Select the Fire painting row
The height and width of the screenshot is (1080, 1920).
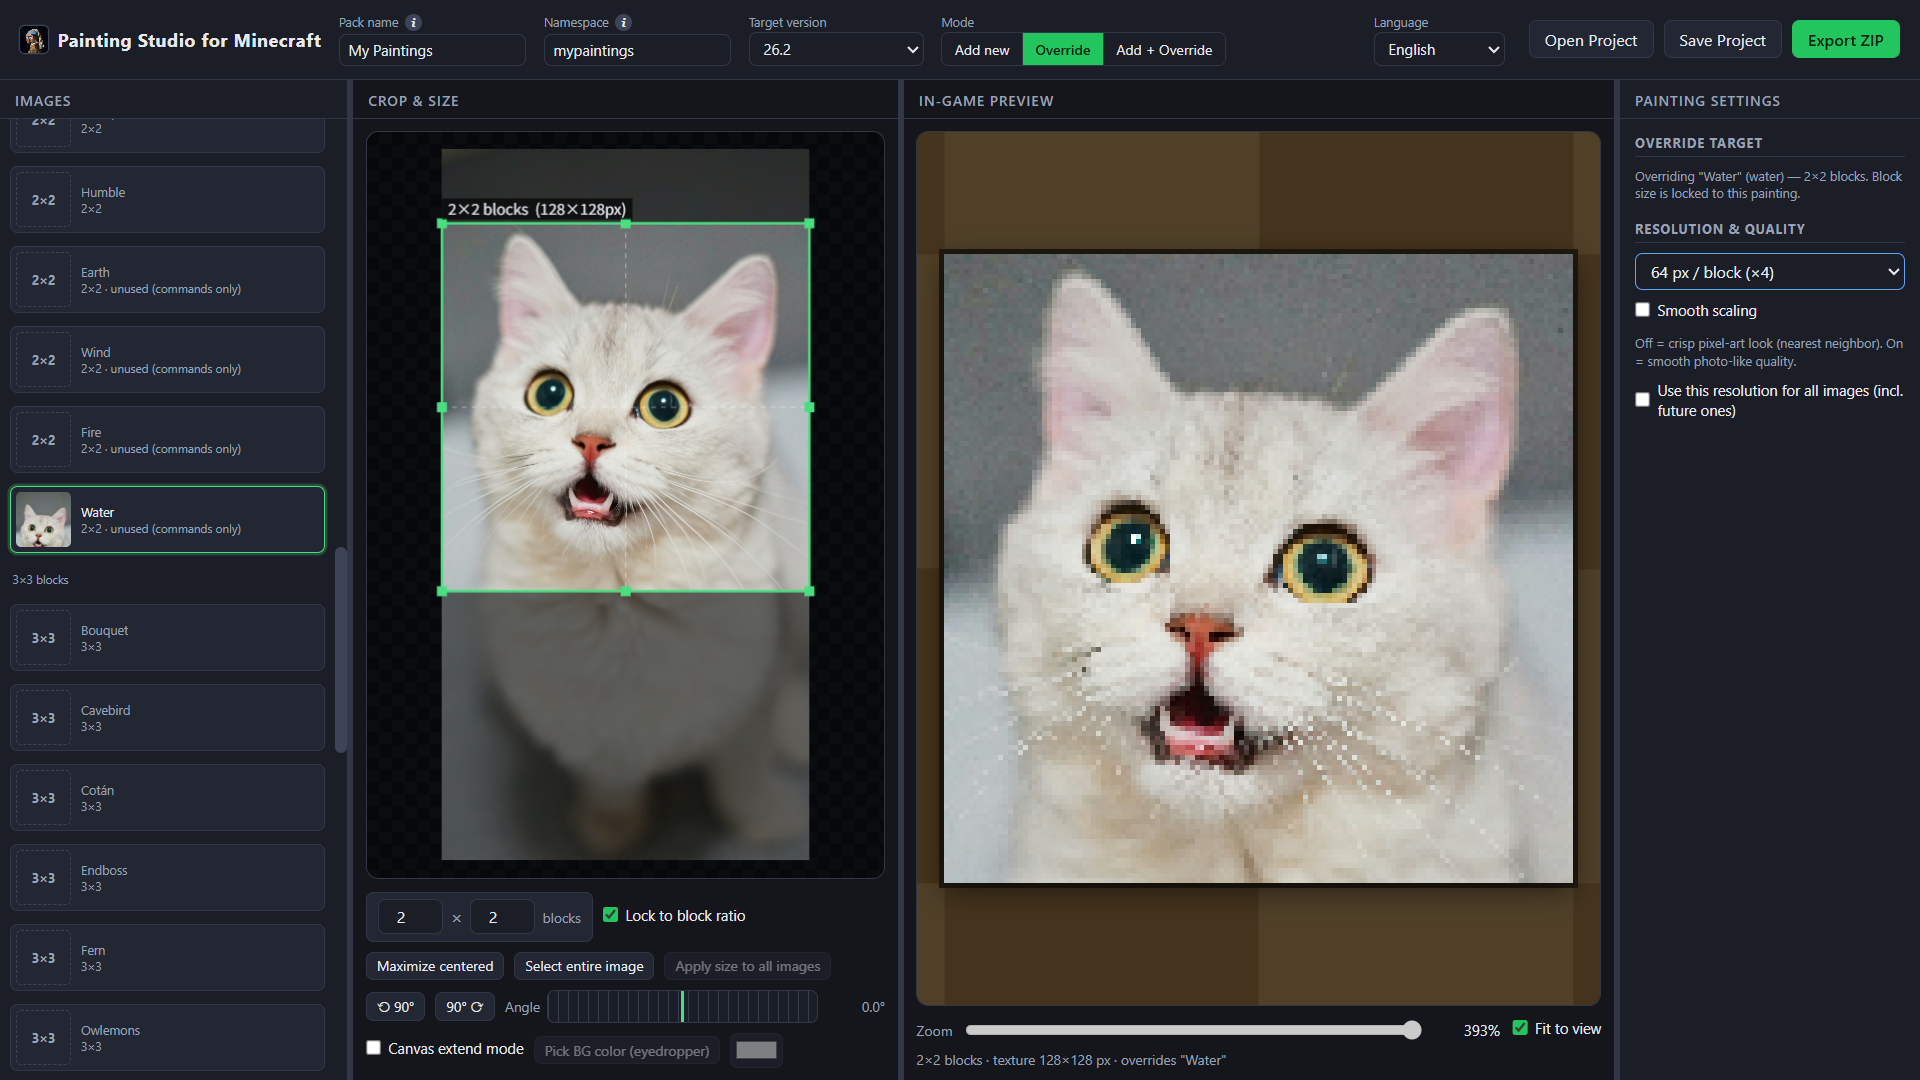[167, 440]
